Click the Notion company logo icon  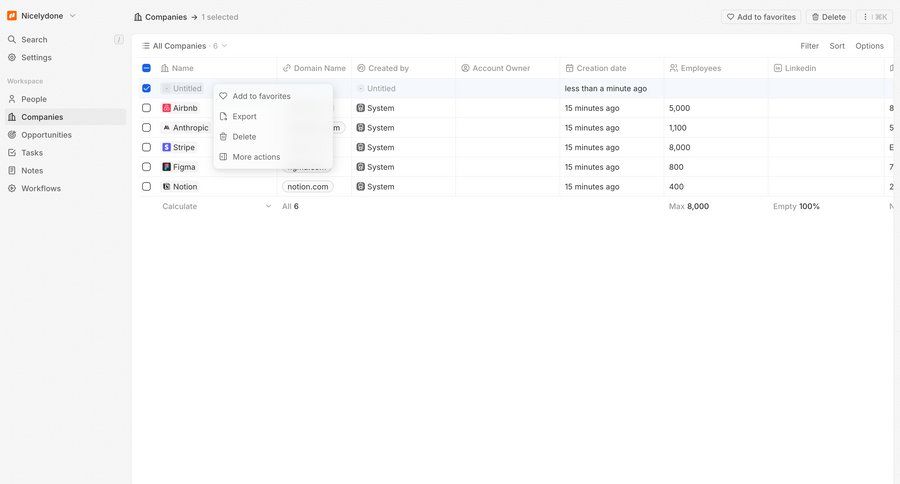pos(166,187)
